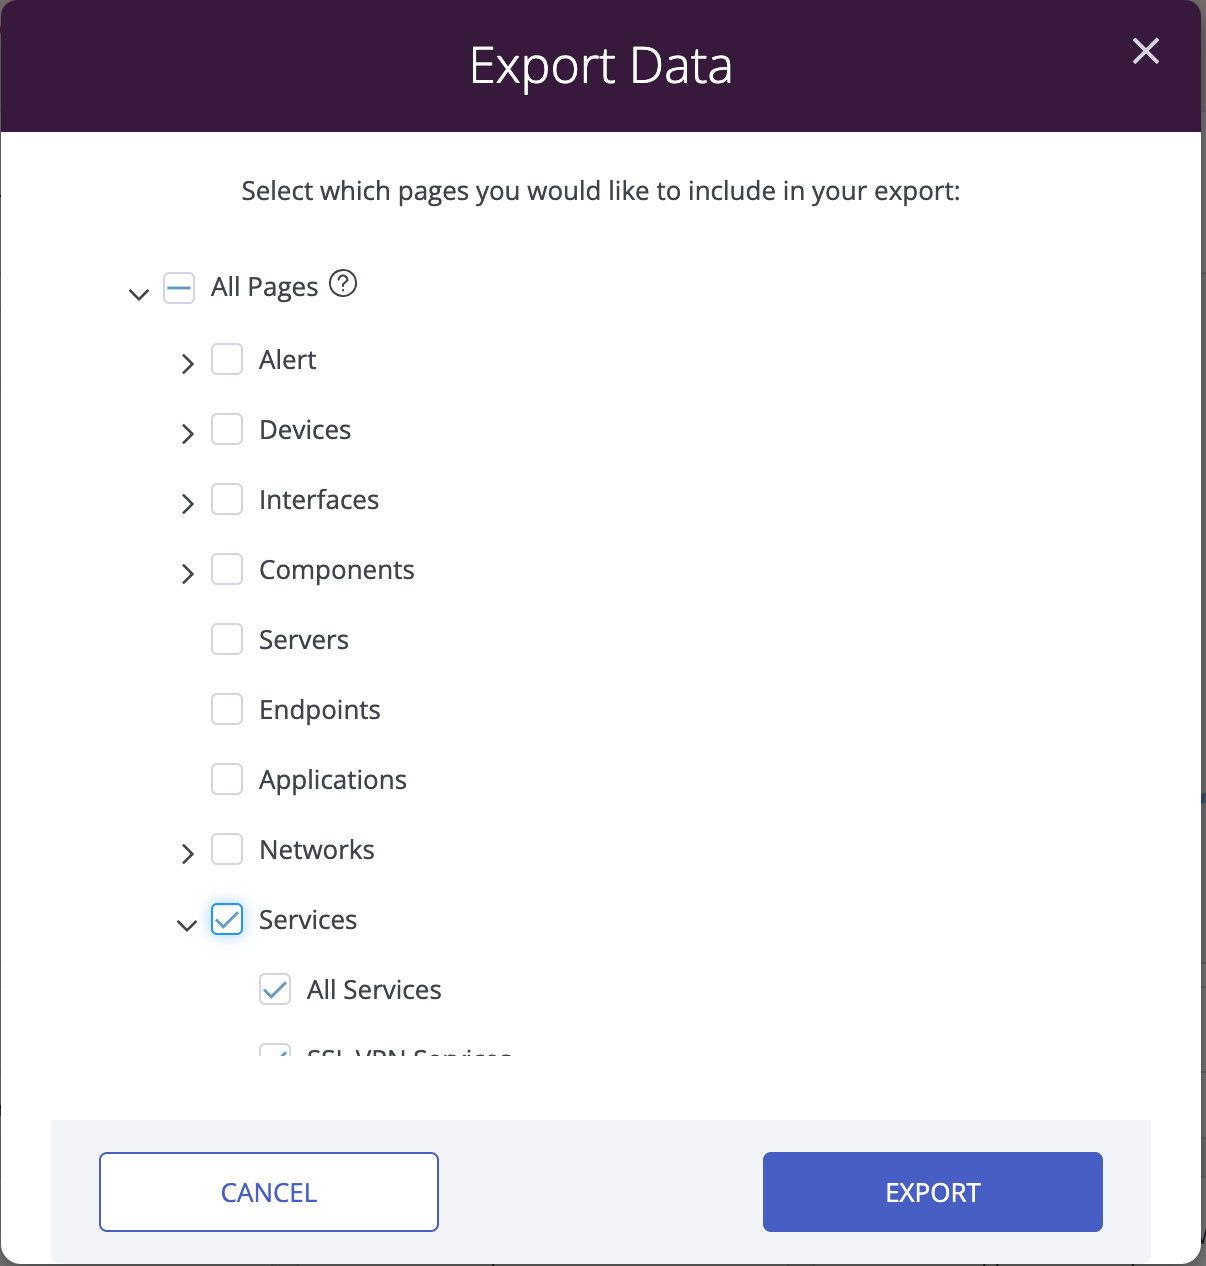Uncheck the Services checkbox

point(227,919)
